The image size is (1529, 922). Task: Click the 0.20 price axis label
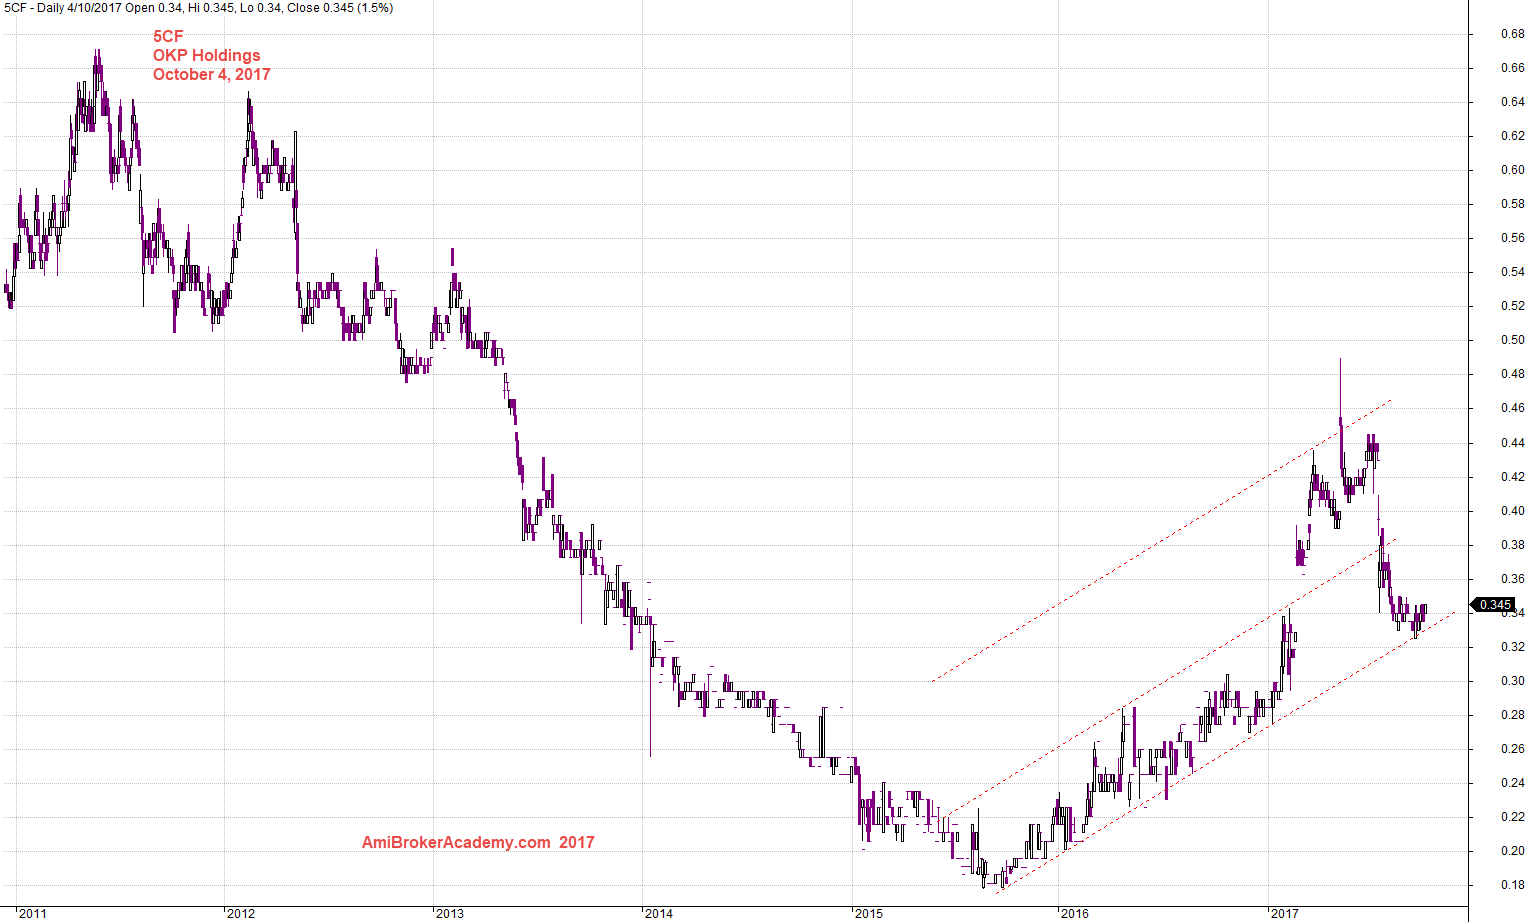click(1513, 851)
